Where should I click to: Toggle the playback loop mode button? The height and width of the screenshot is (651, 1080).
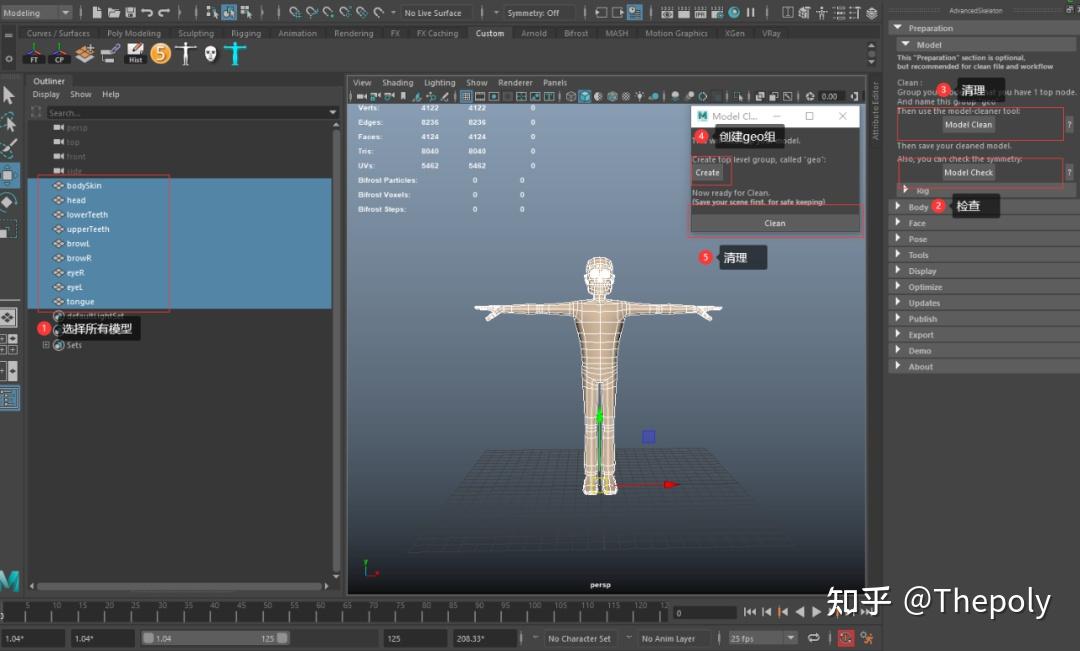pyautogui.click(x=814, y=638)
